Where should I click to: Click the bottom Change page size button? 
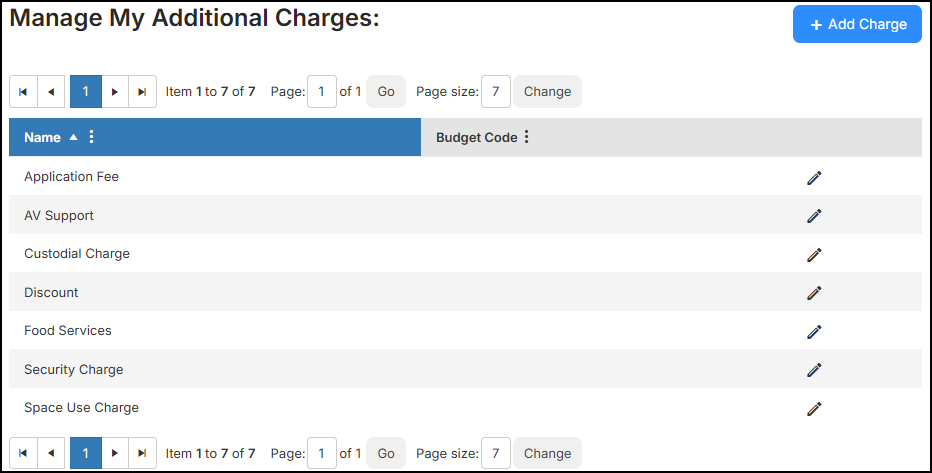pos(547,453)
